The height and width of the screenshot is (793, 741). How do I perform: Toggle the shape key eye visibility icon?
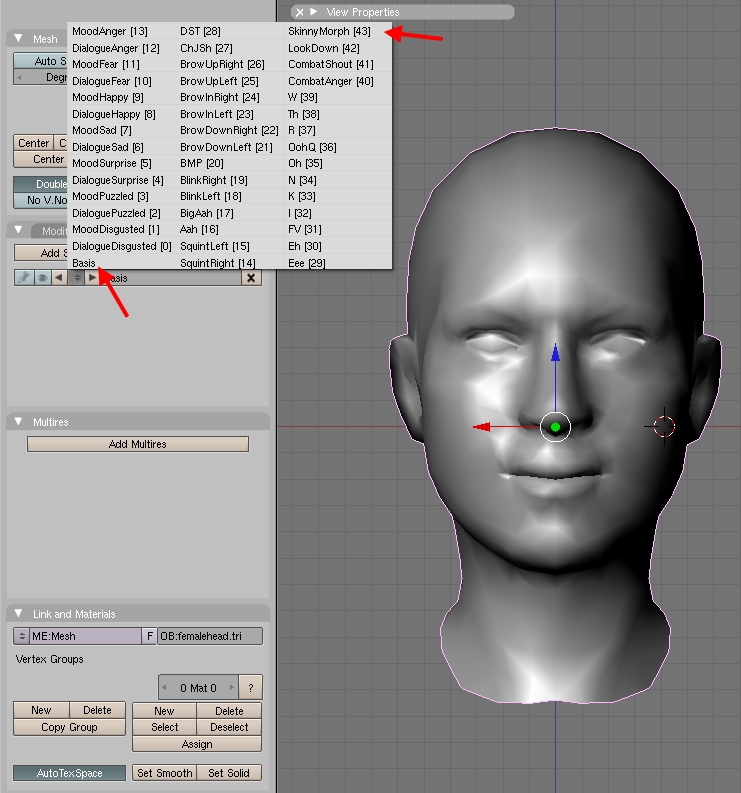point(42,278)
